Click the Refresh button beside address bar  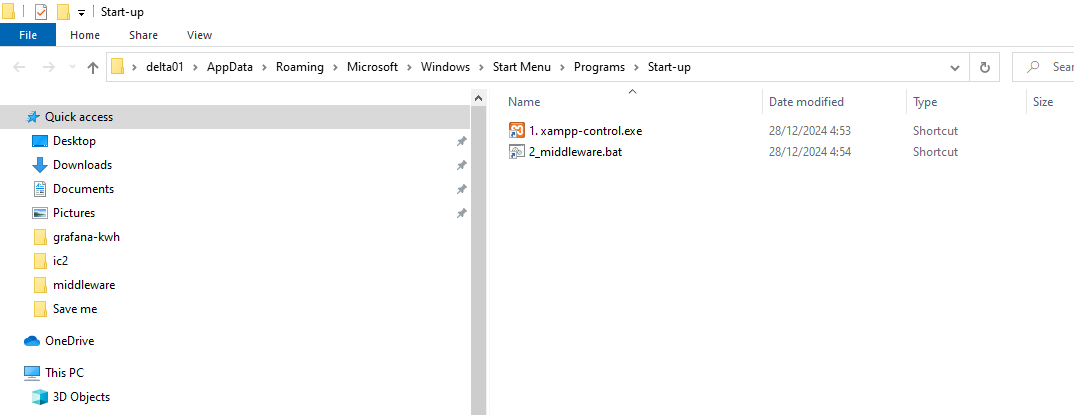985,67
